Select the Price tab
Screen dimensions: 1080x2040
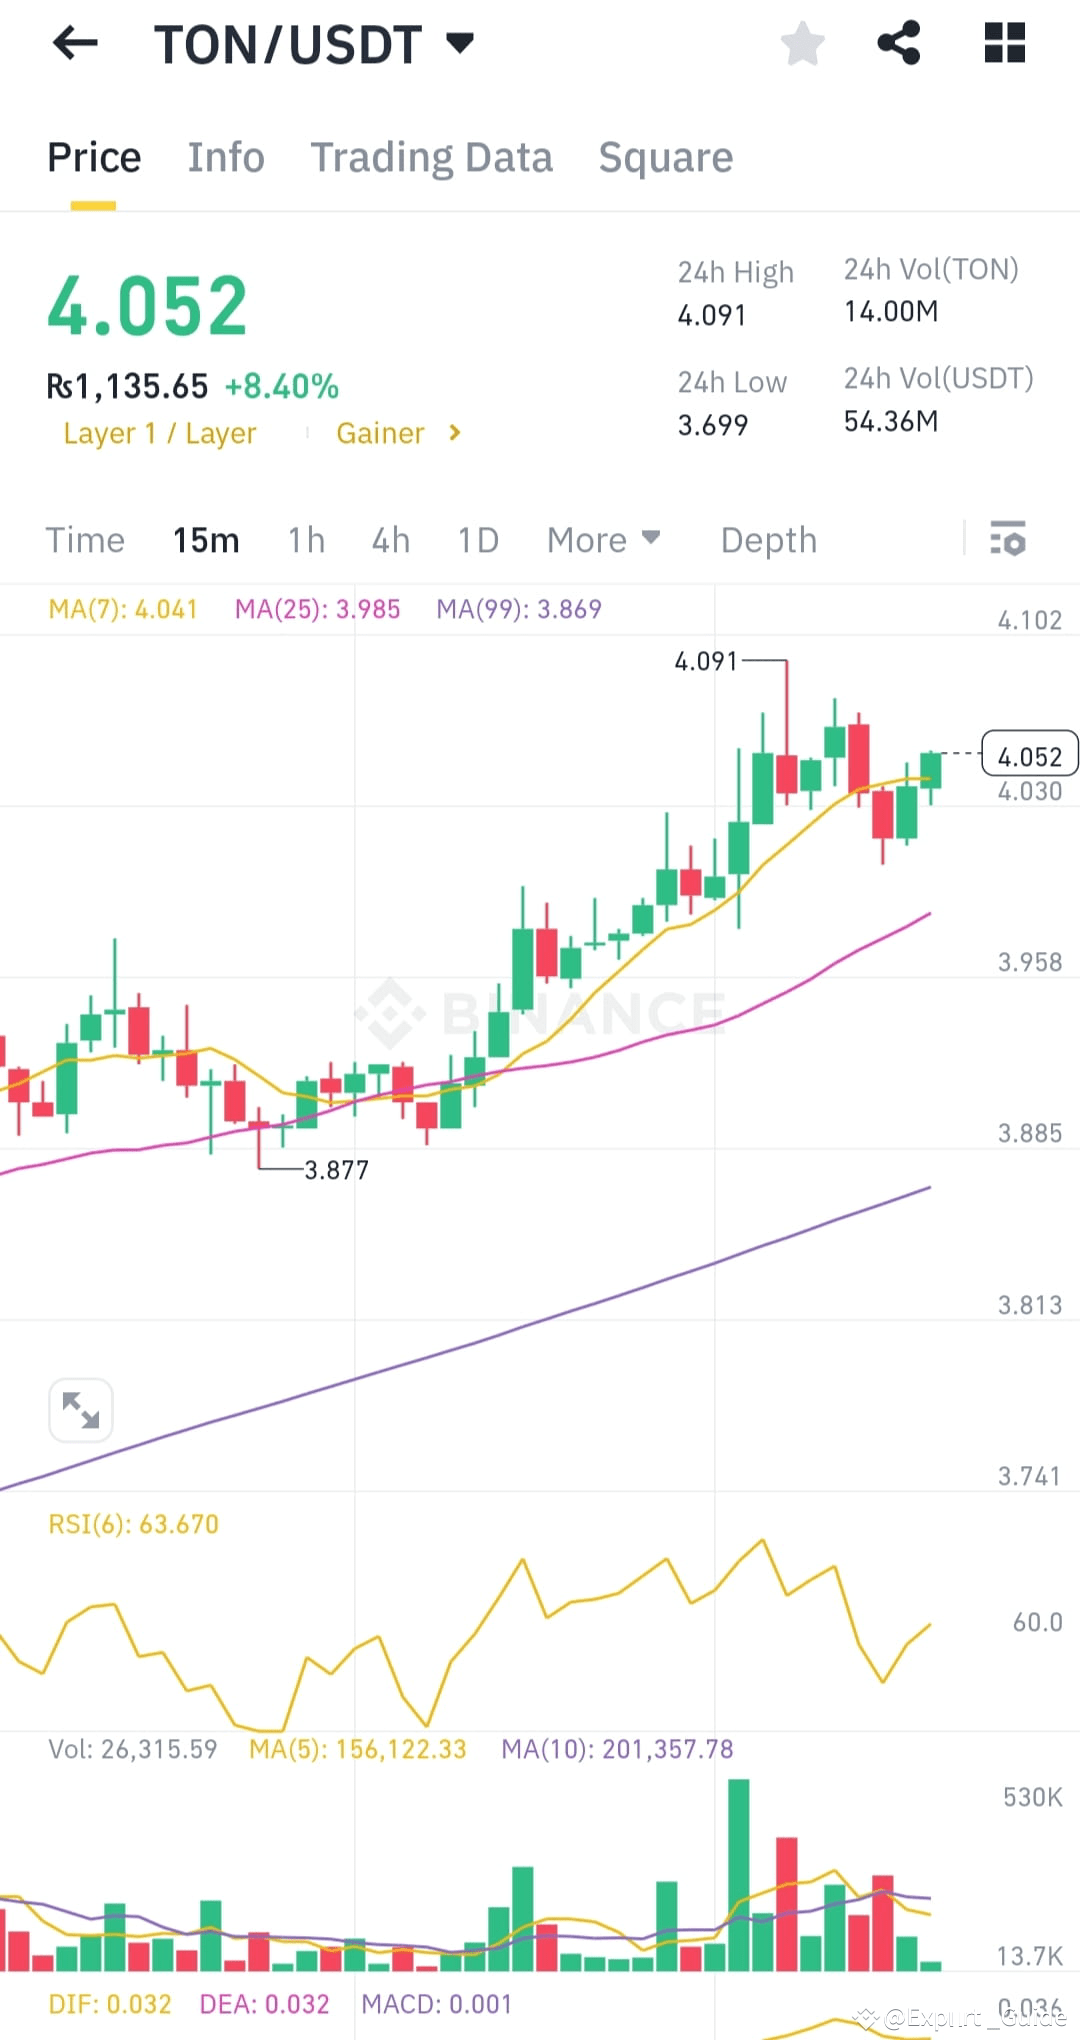coord(94,158)
